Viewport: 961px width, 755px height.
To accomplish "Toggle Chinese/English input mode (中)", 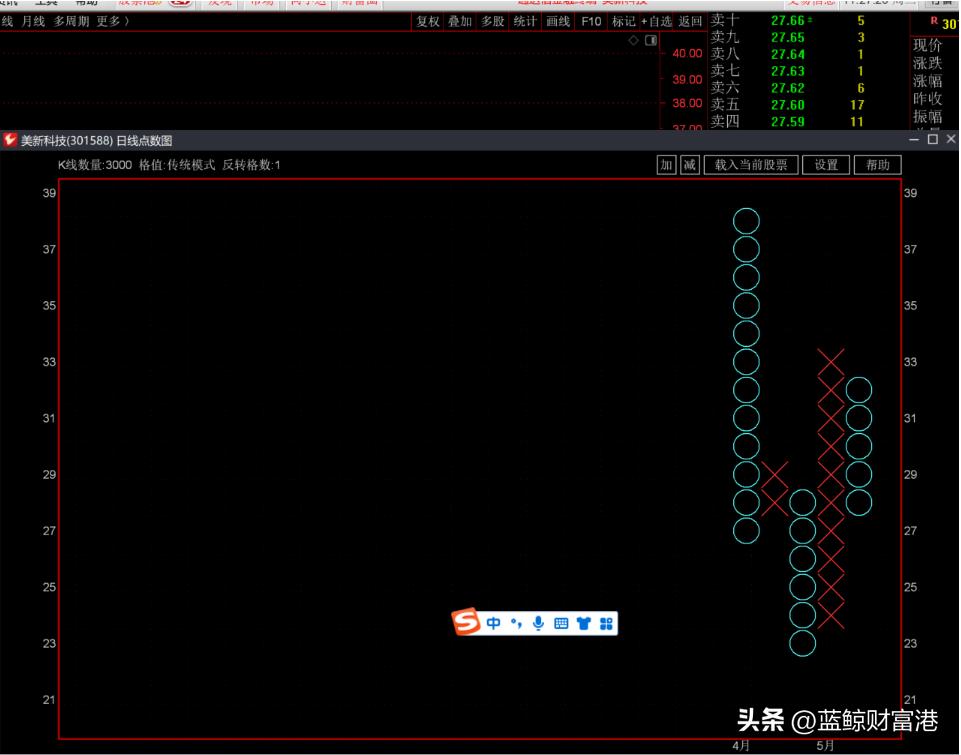I will 494,623.
